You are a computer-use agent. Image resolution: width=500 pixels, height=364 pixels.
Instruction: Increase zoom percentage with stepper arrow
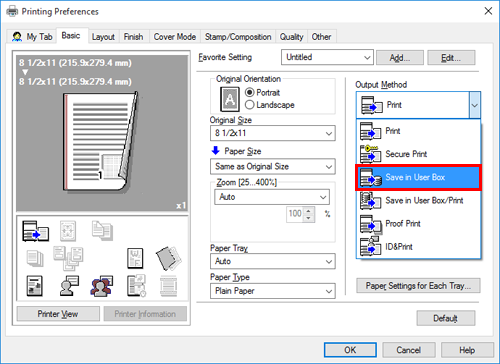[309, 211]
